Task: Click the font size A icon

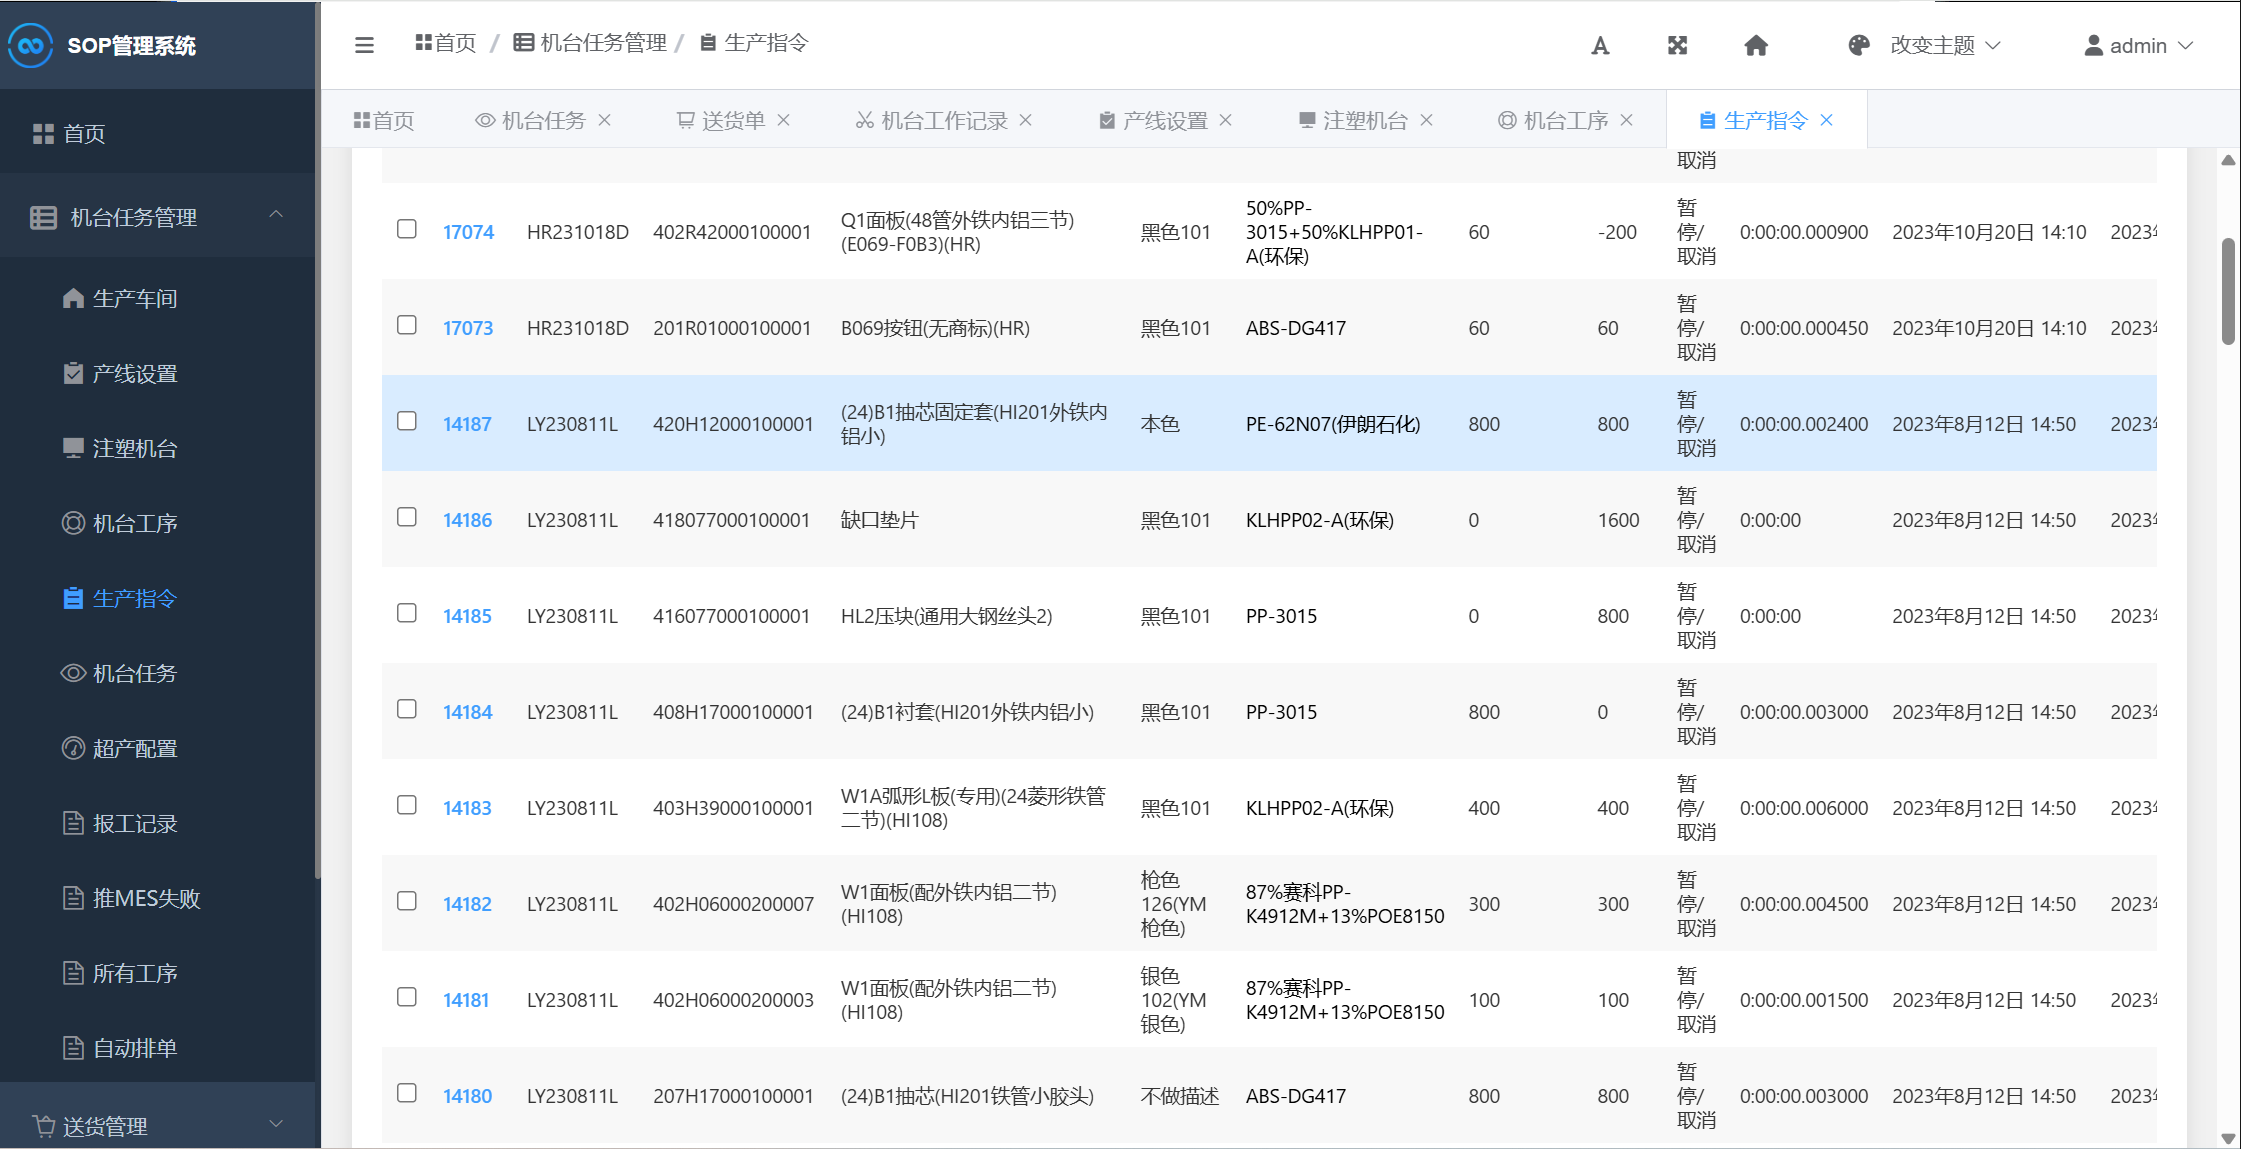Action: (x=1600, y=46)
